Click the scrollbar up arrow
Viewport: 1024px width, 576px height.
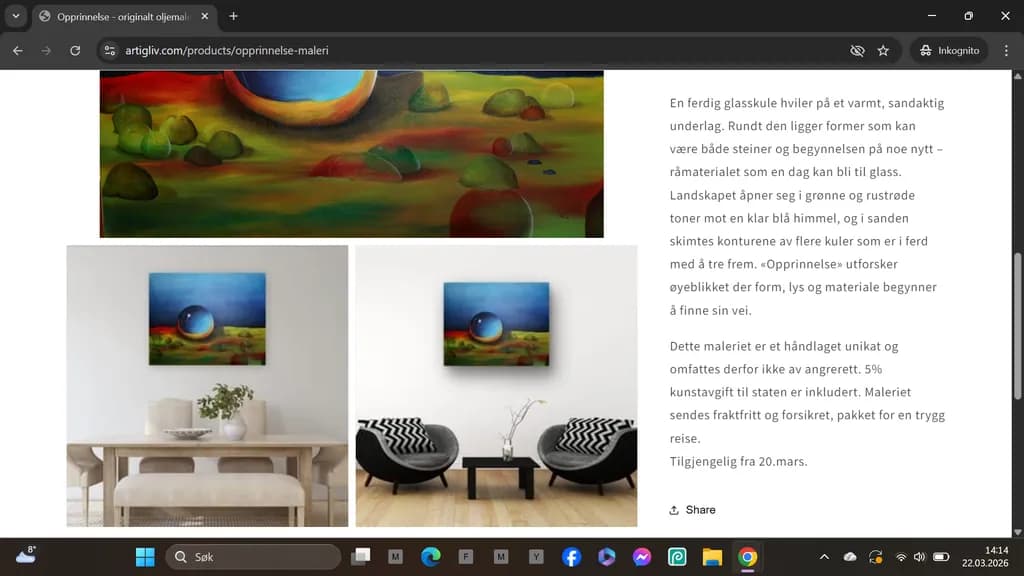(x=1017, y=76)
